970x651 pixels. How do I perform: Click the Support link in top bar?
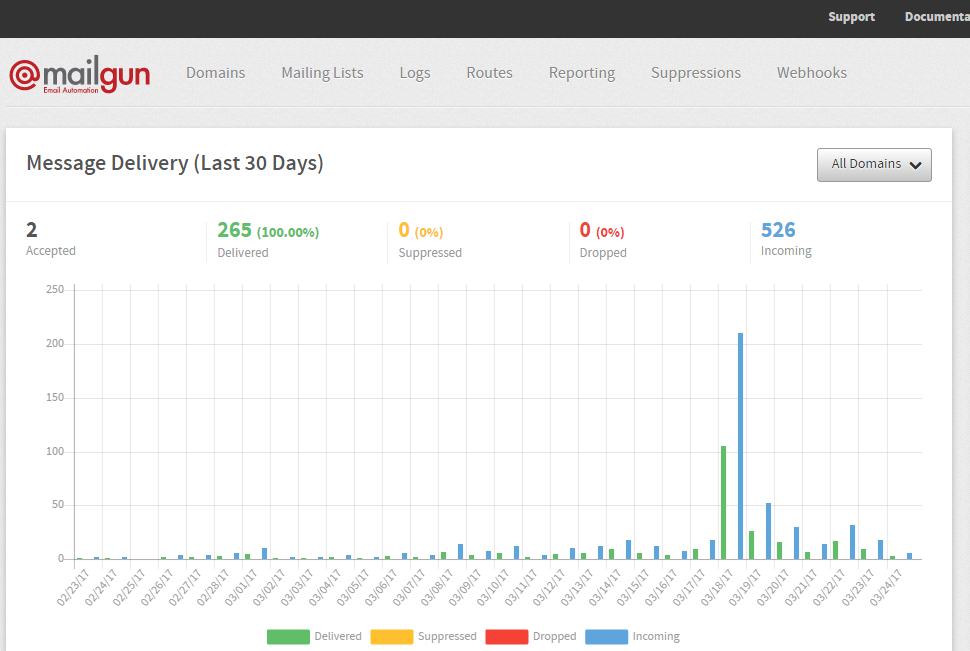pos(851,17)
